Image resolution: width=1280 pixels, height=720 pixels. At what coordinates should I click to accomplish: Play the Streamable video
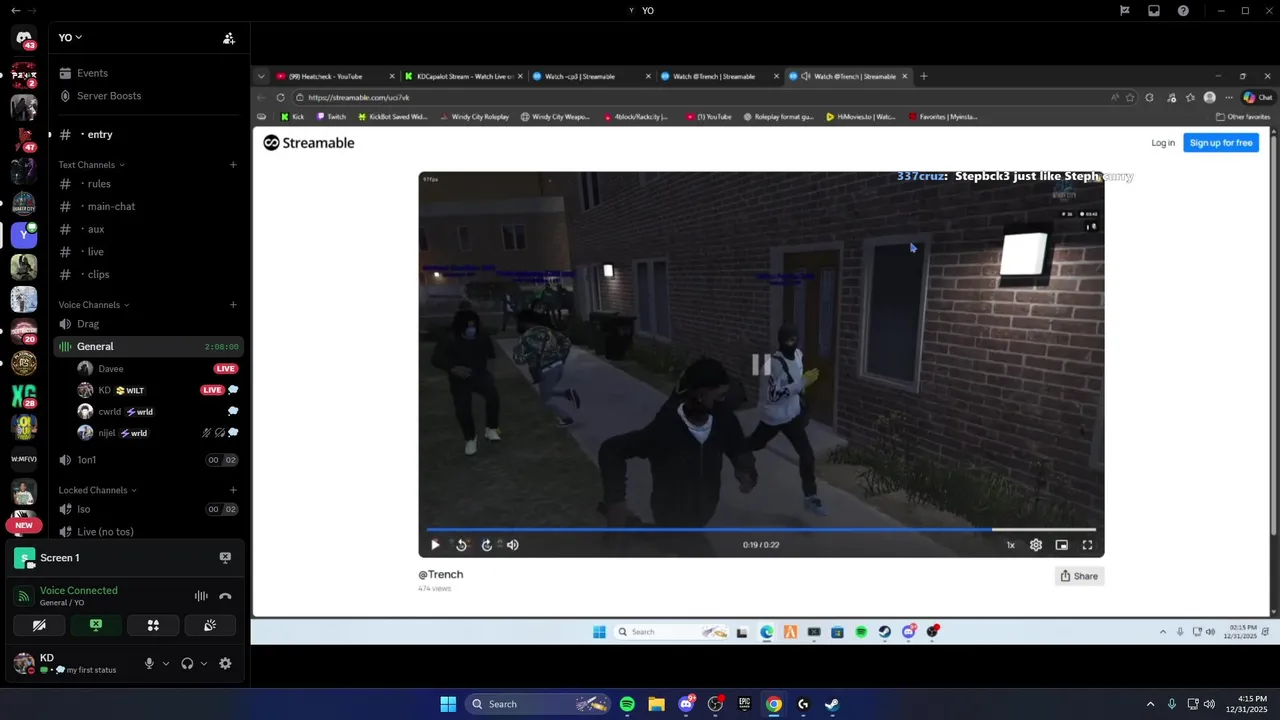coord(435,545)
